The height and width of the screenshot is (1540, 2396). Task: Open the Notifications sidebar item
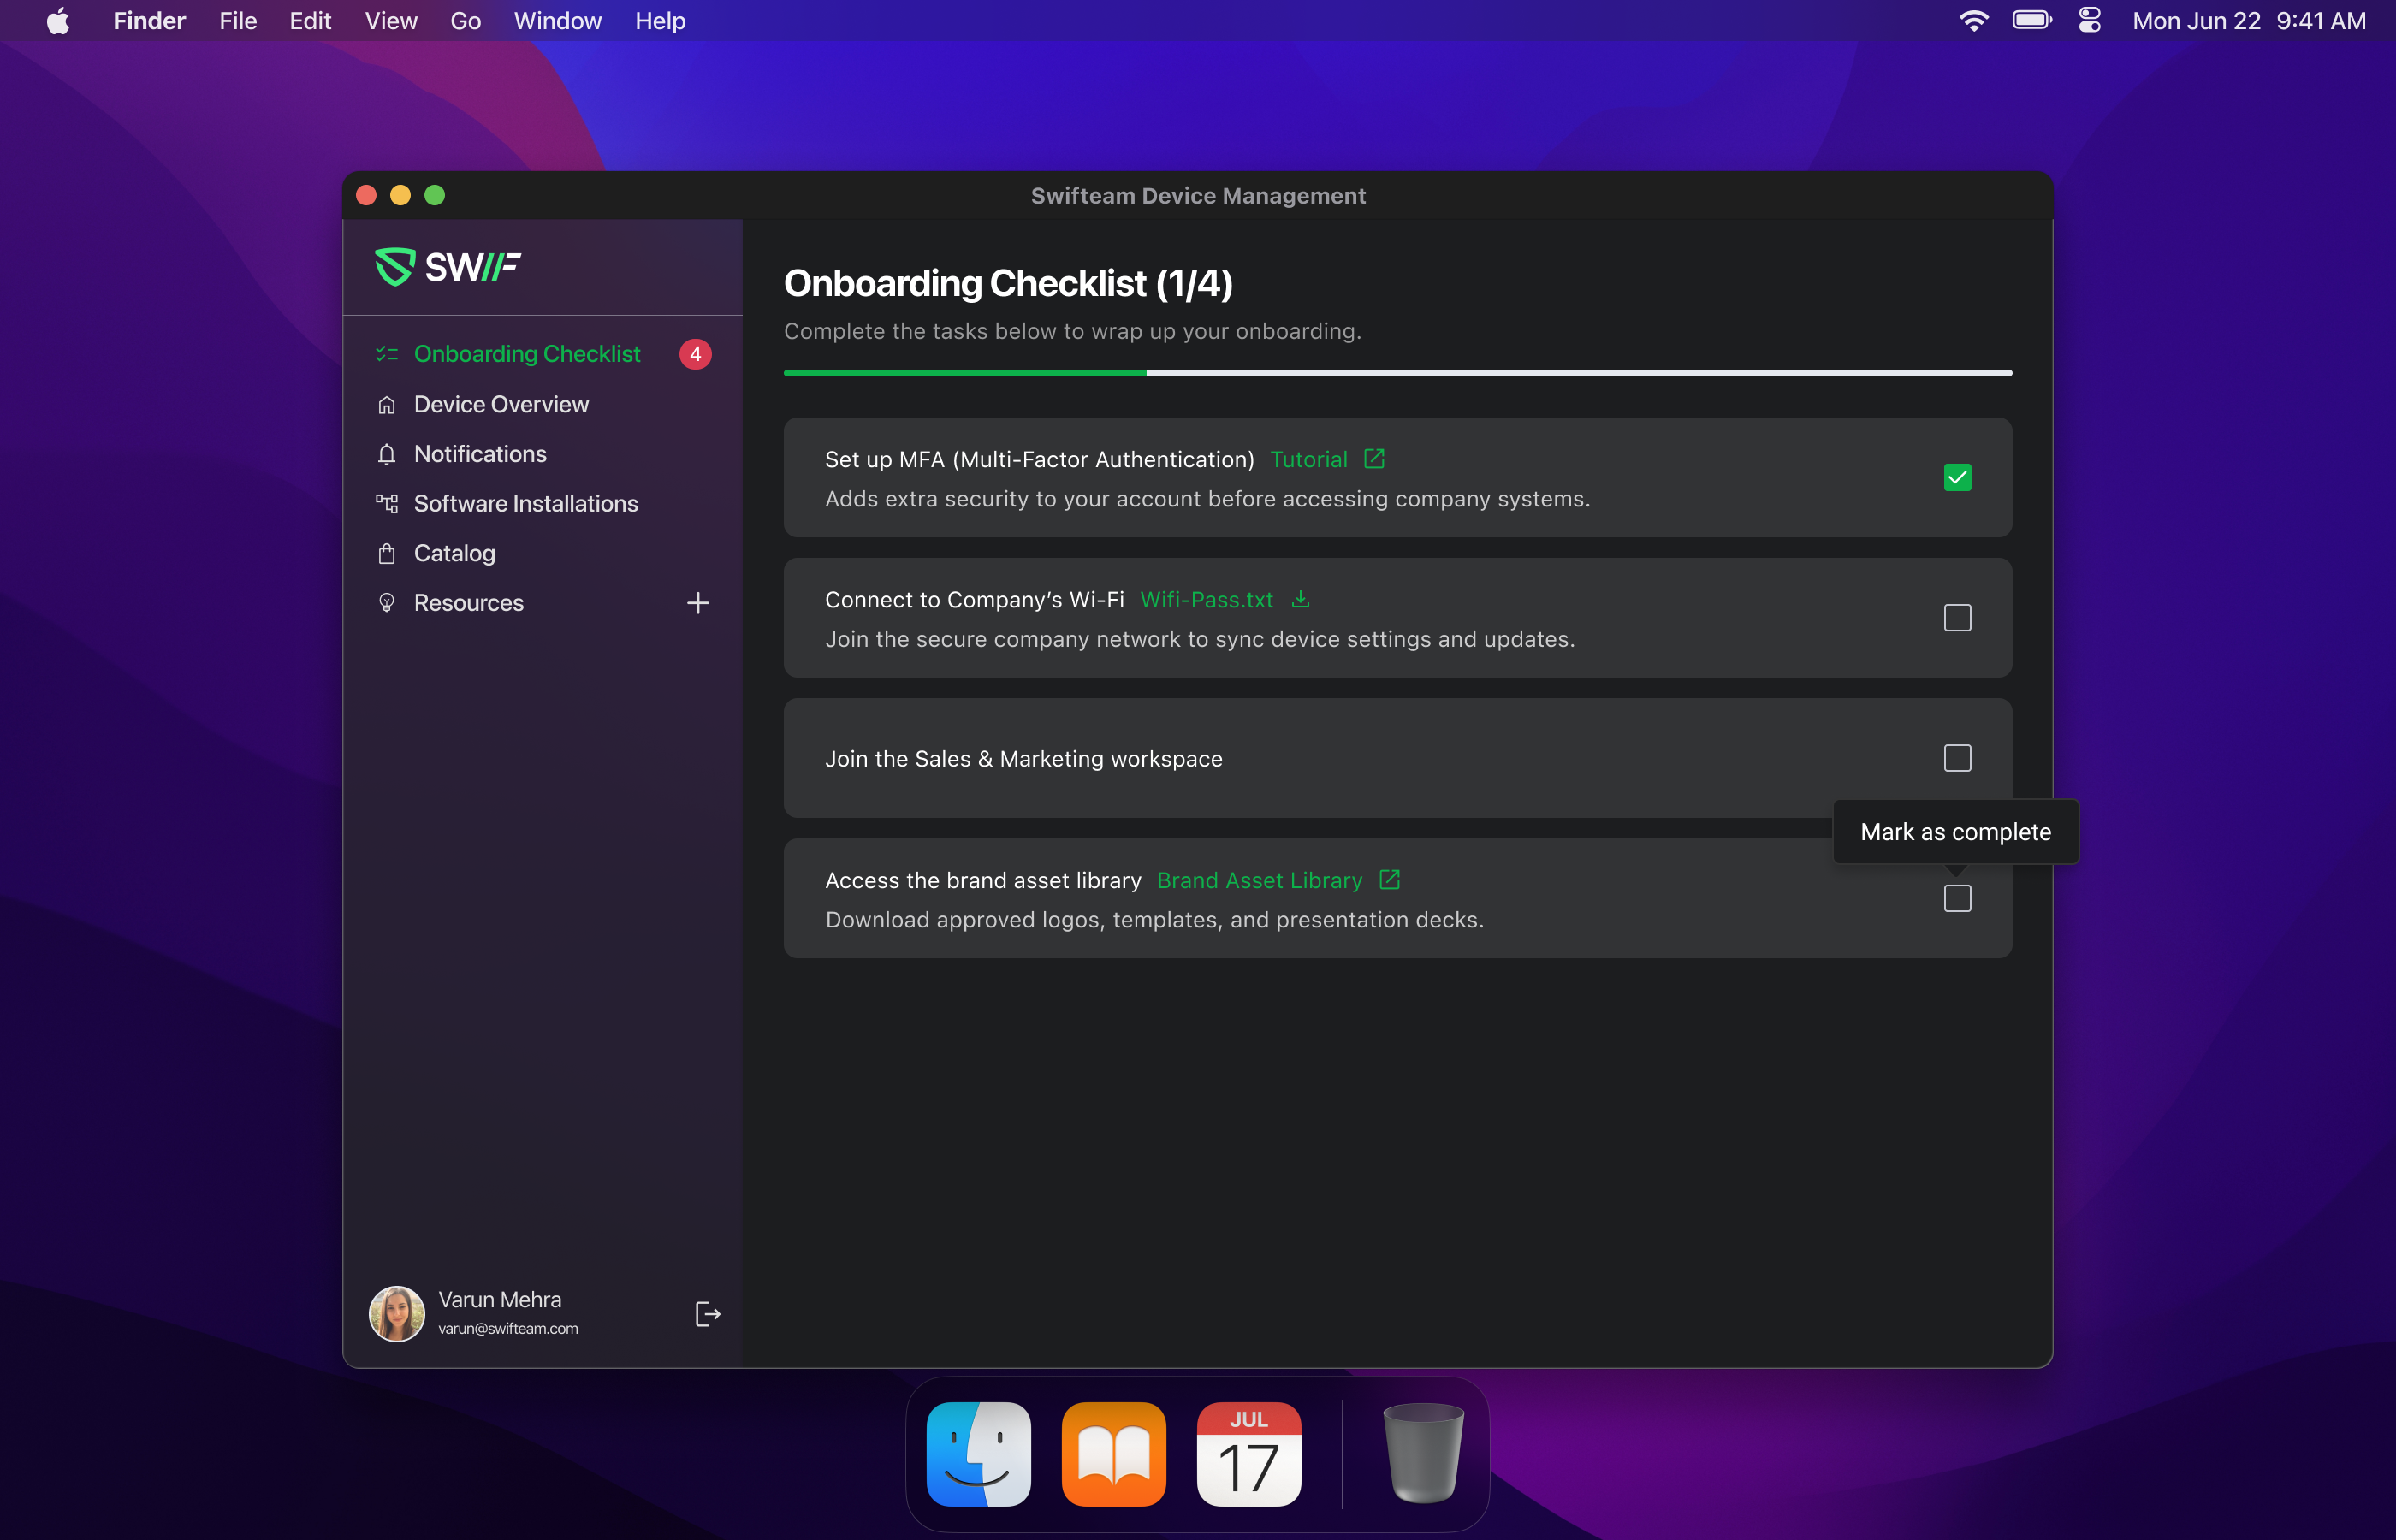pos(480,454)
